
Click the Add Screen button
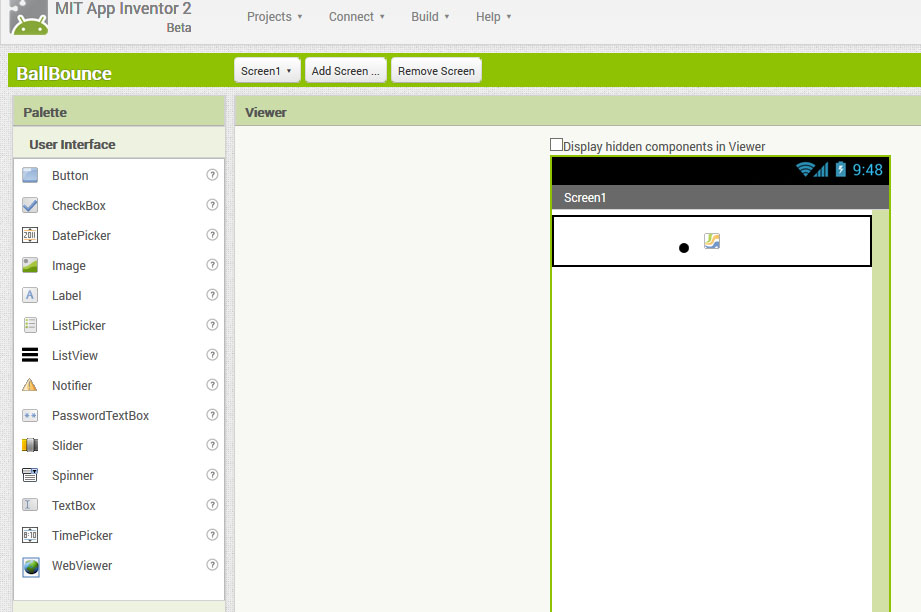(345, 70)
